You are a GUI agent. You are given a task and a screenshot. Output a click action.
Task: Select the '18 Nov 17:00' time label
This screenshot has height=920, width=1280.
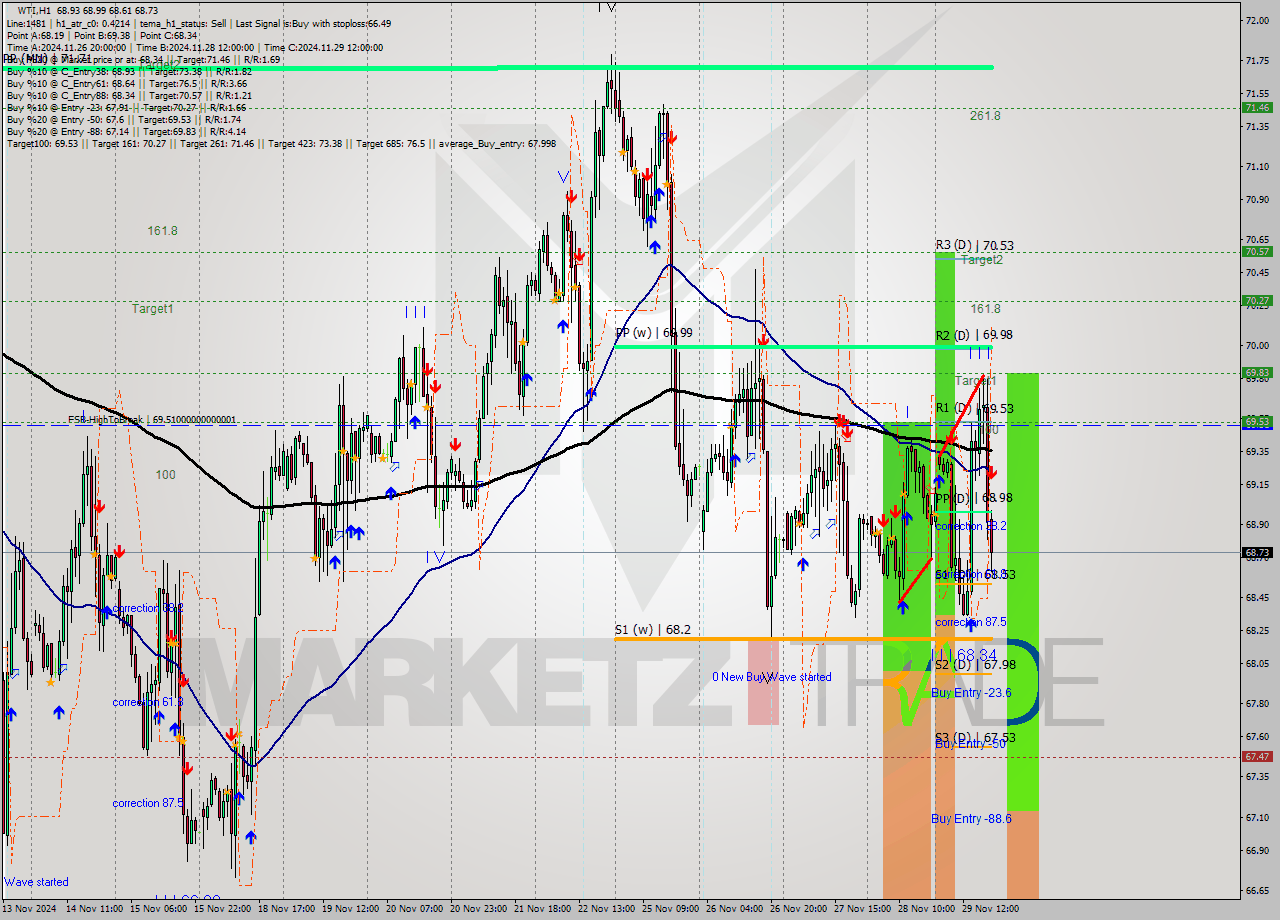(x=287, y=910)
